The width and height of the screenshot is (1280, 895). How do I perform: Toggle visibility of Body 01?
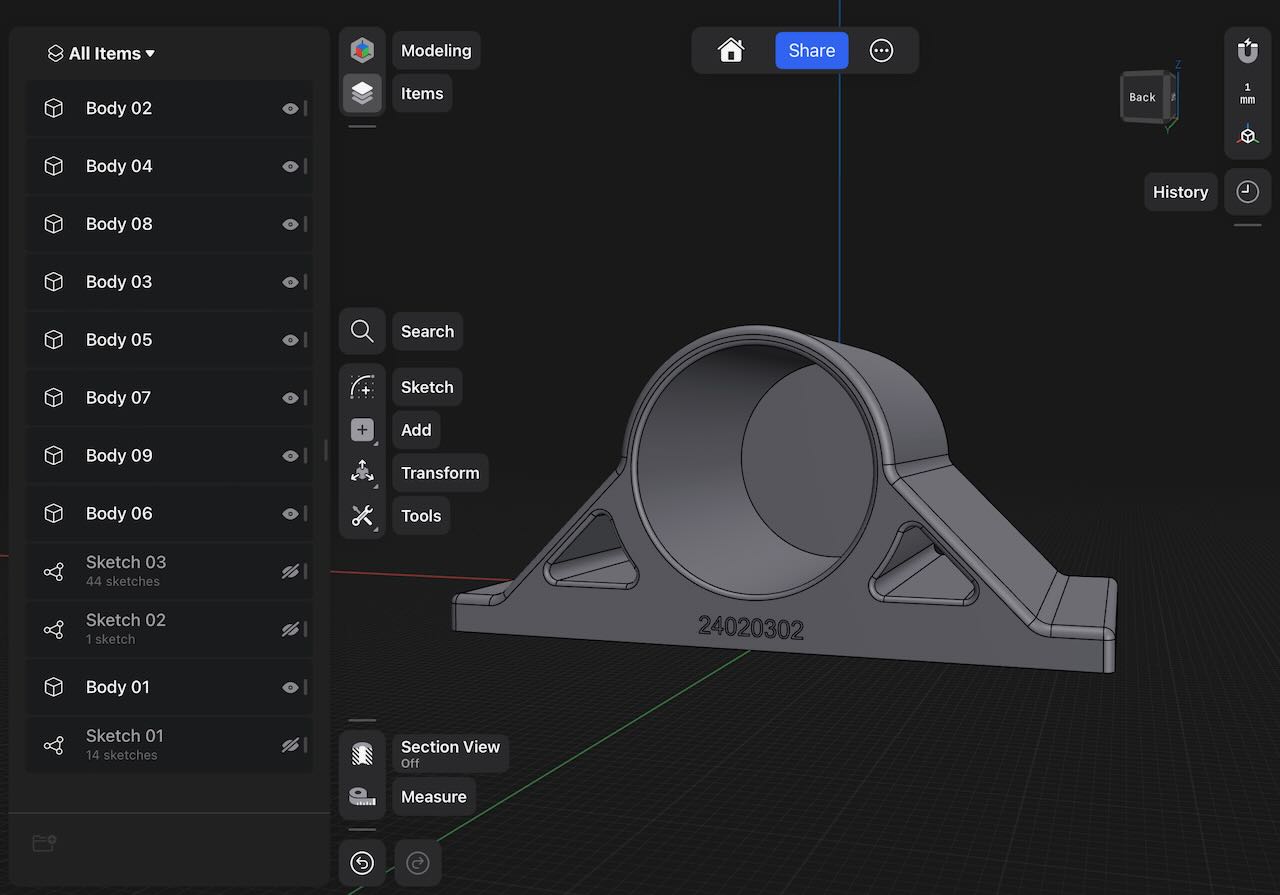290,688
